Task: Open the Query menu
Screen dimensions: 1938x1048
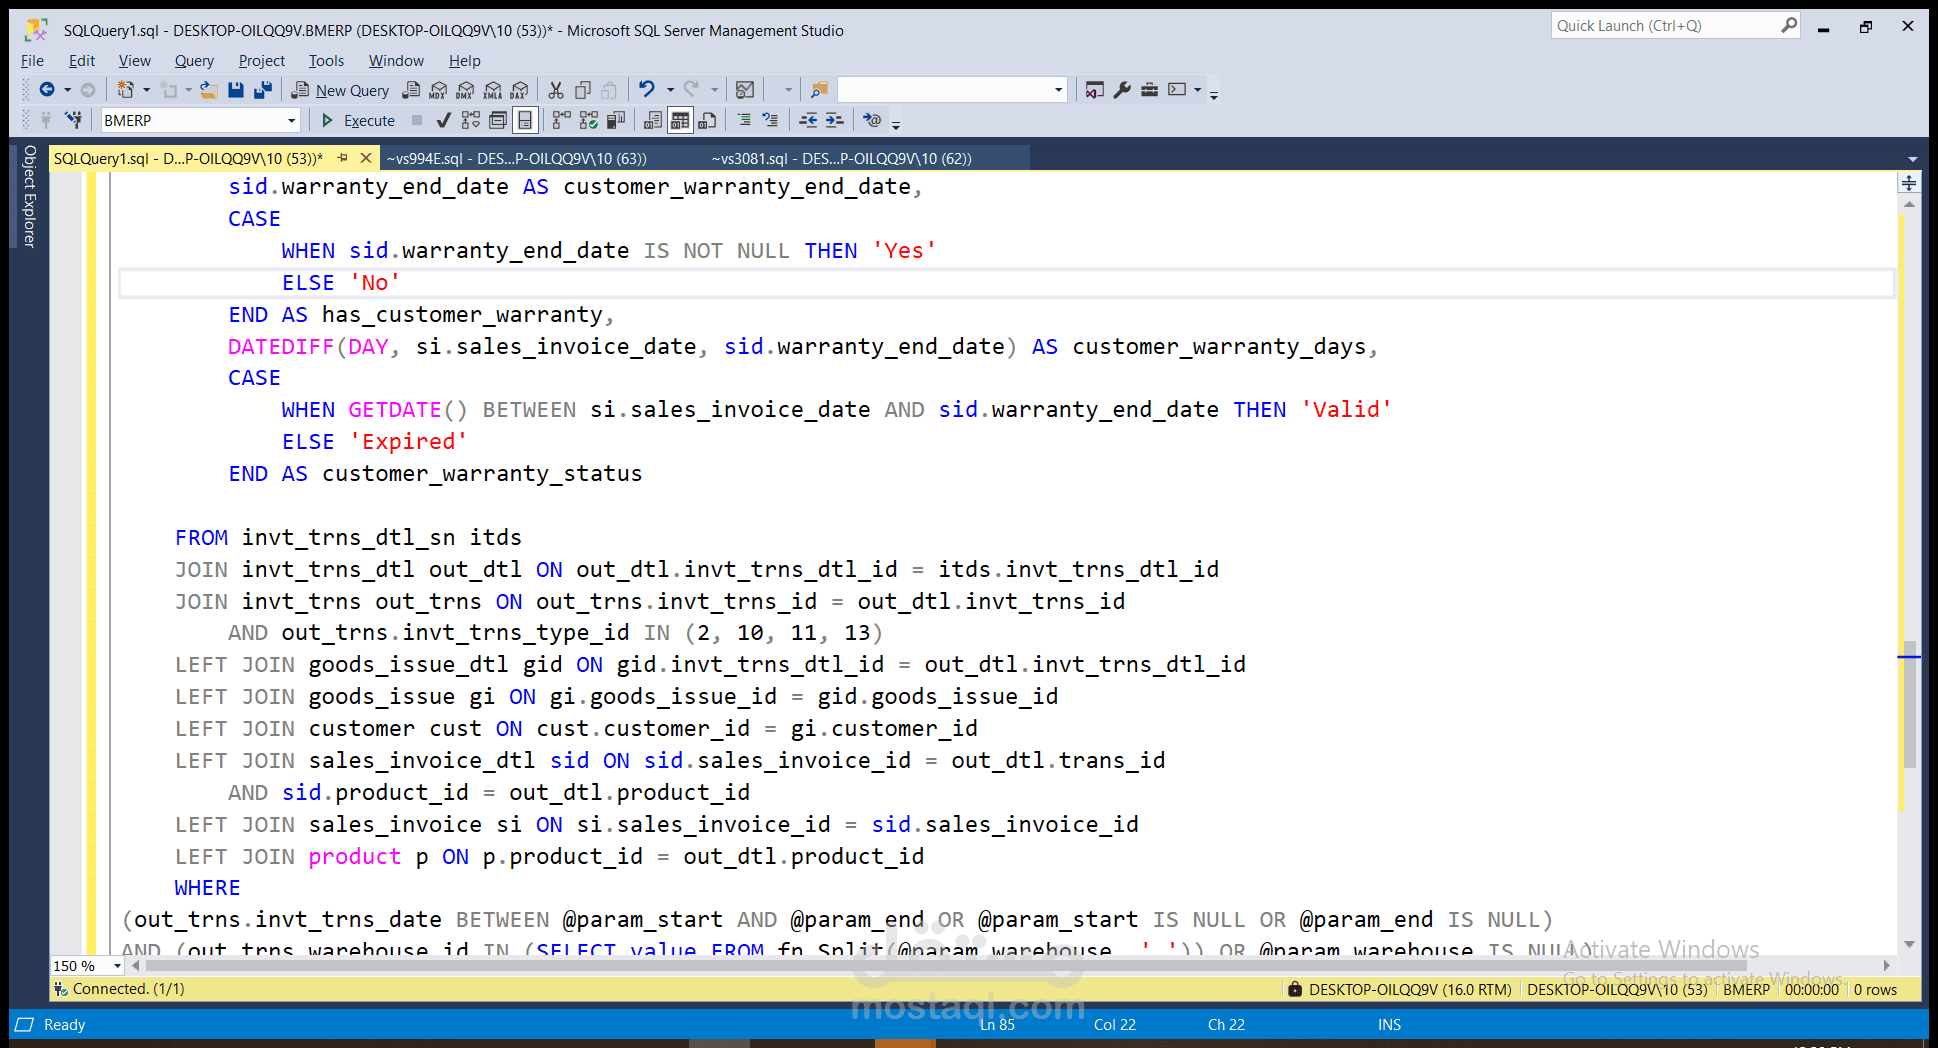Action: point(194,61)
